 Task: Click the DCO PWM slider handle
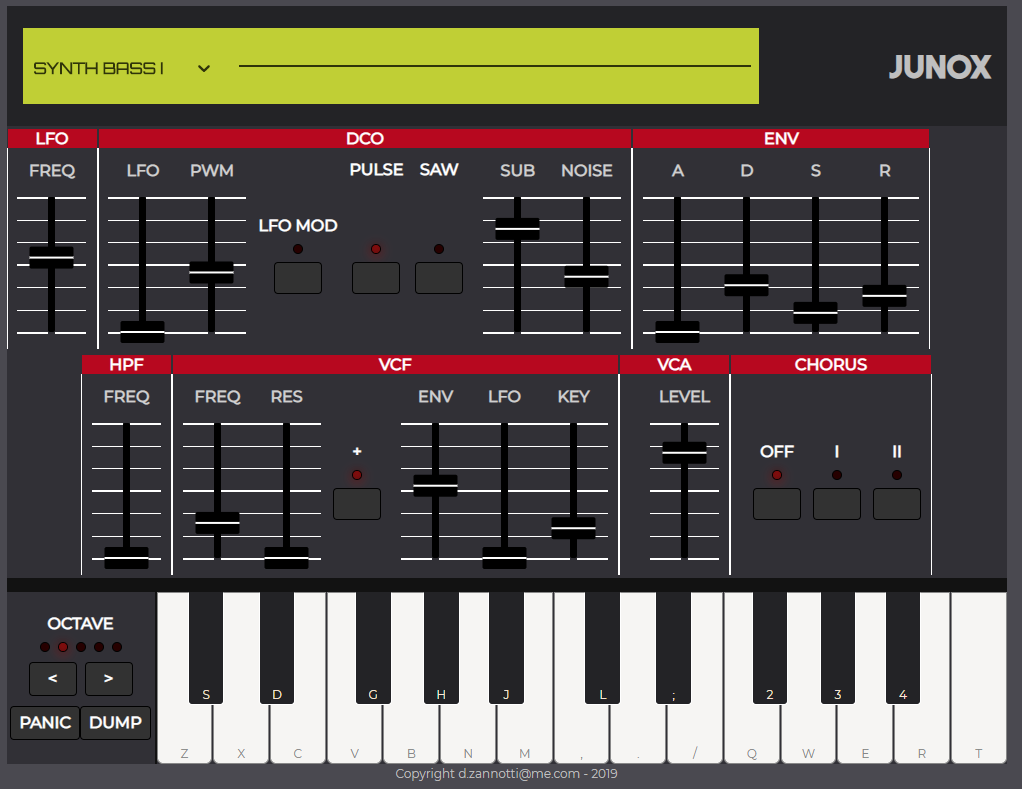[211, 272]
